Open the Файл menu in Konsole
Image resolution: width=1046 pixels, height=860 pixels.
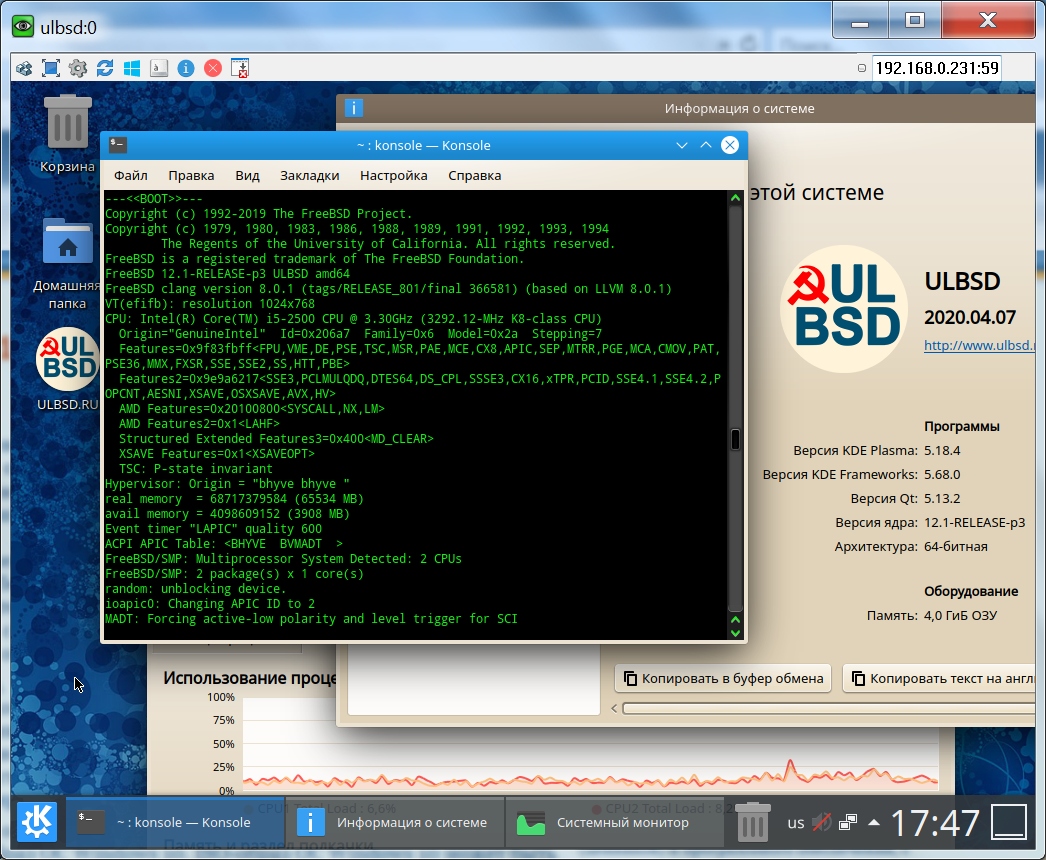point(130,175)
